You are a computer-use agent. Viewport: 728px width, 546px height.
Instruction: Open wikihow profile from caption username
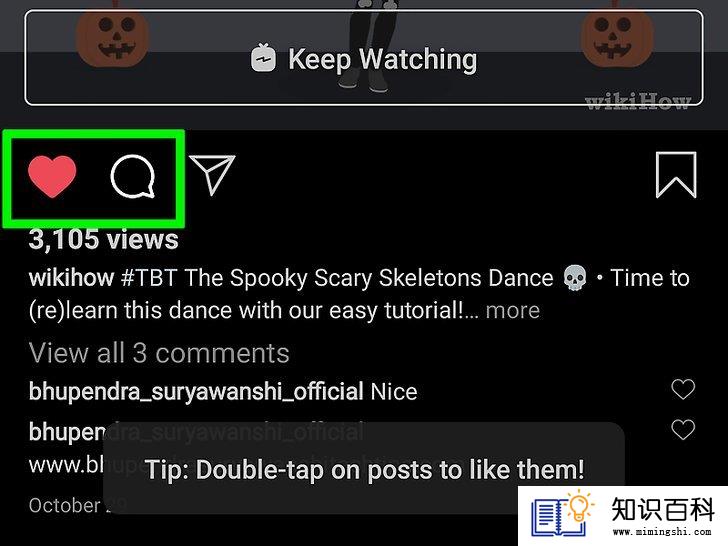(71, 278)
